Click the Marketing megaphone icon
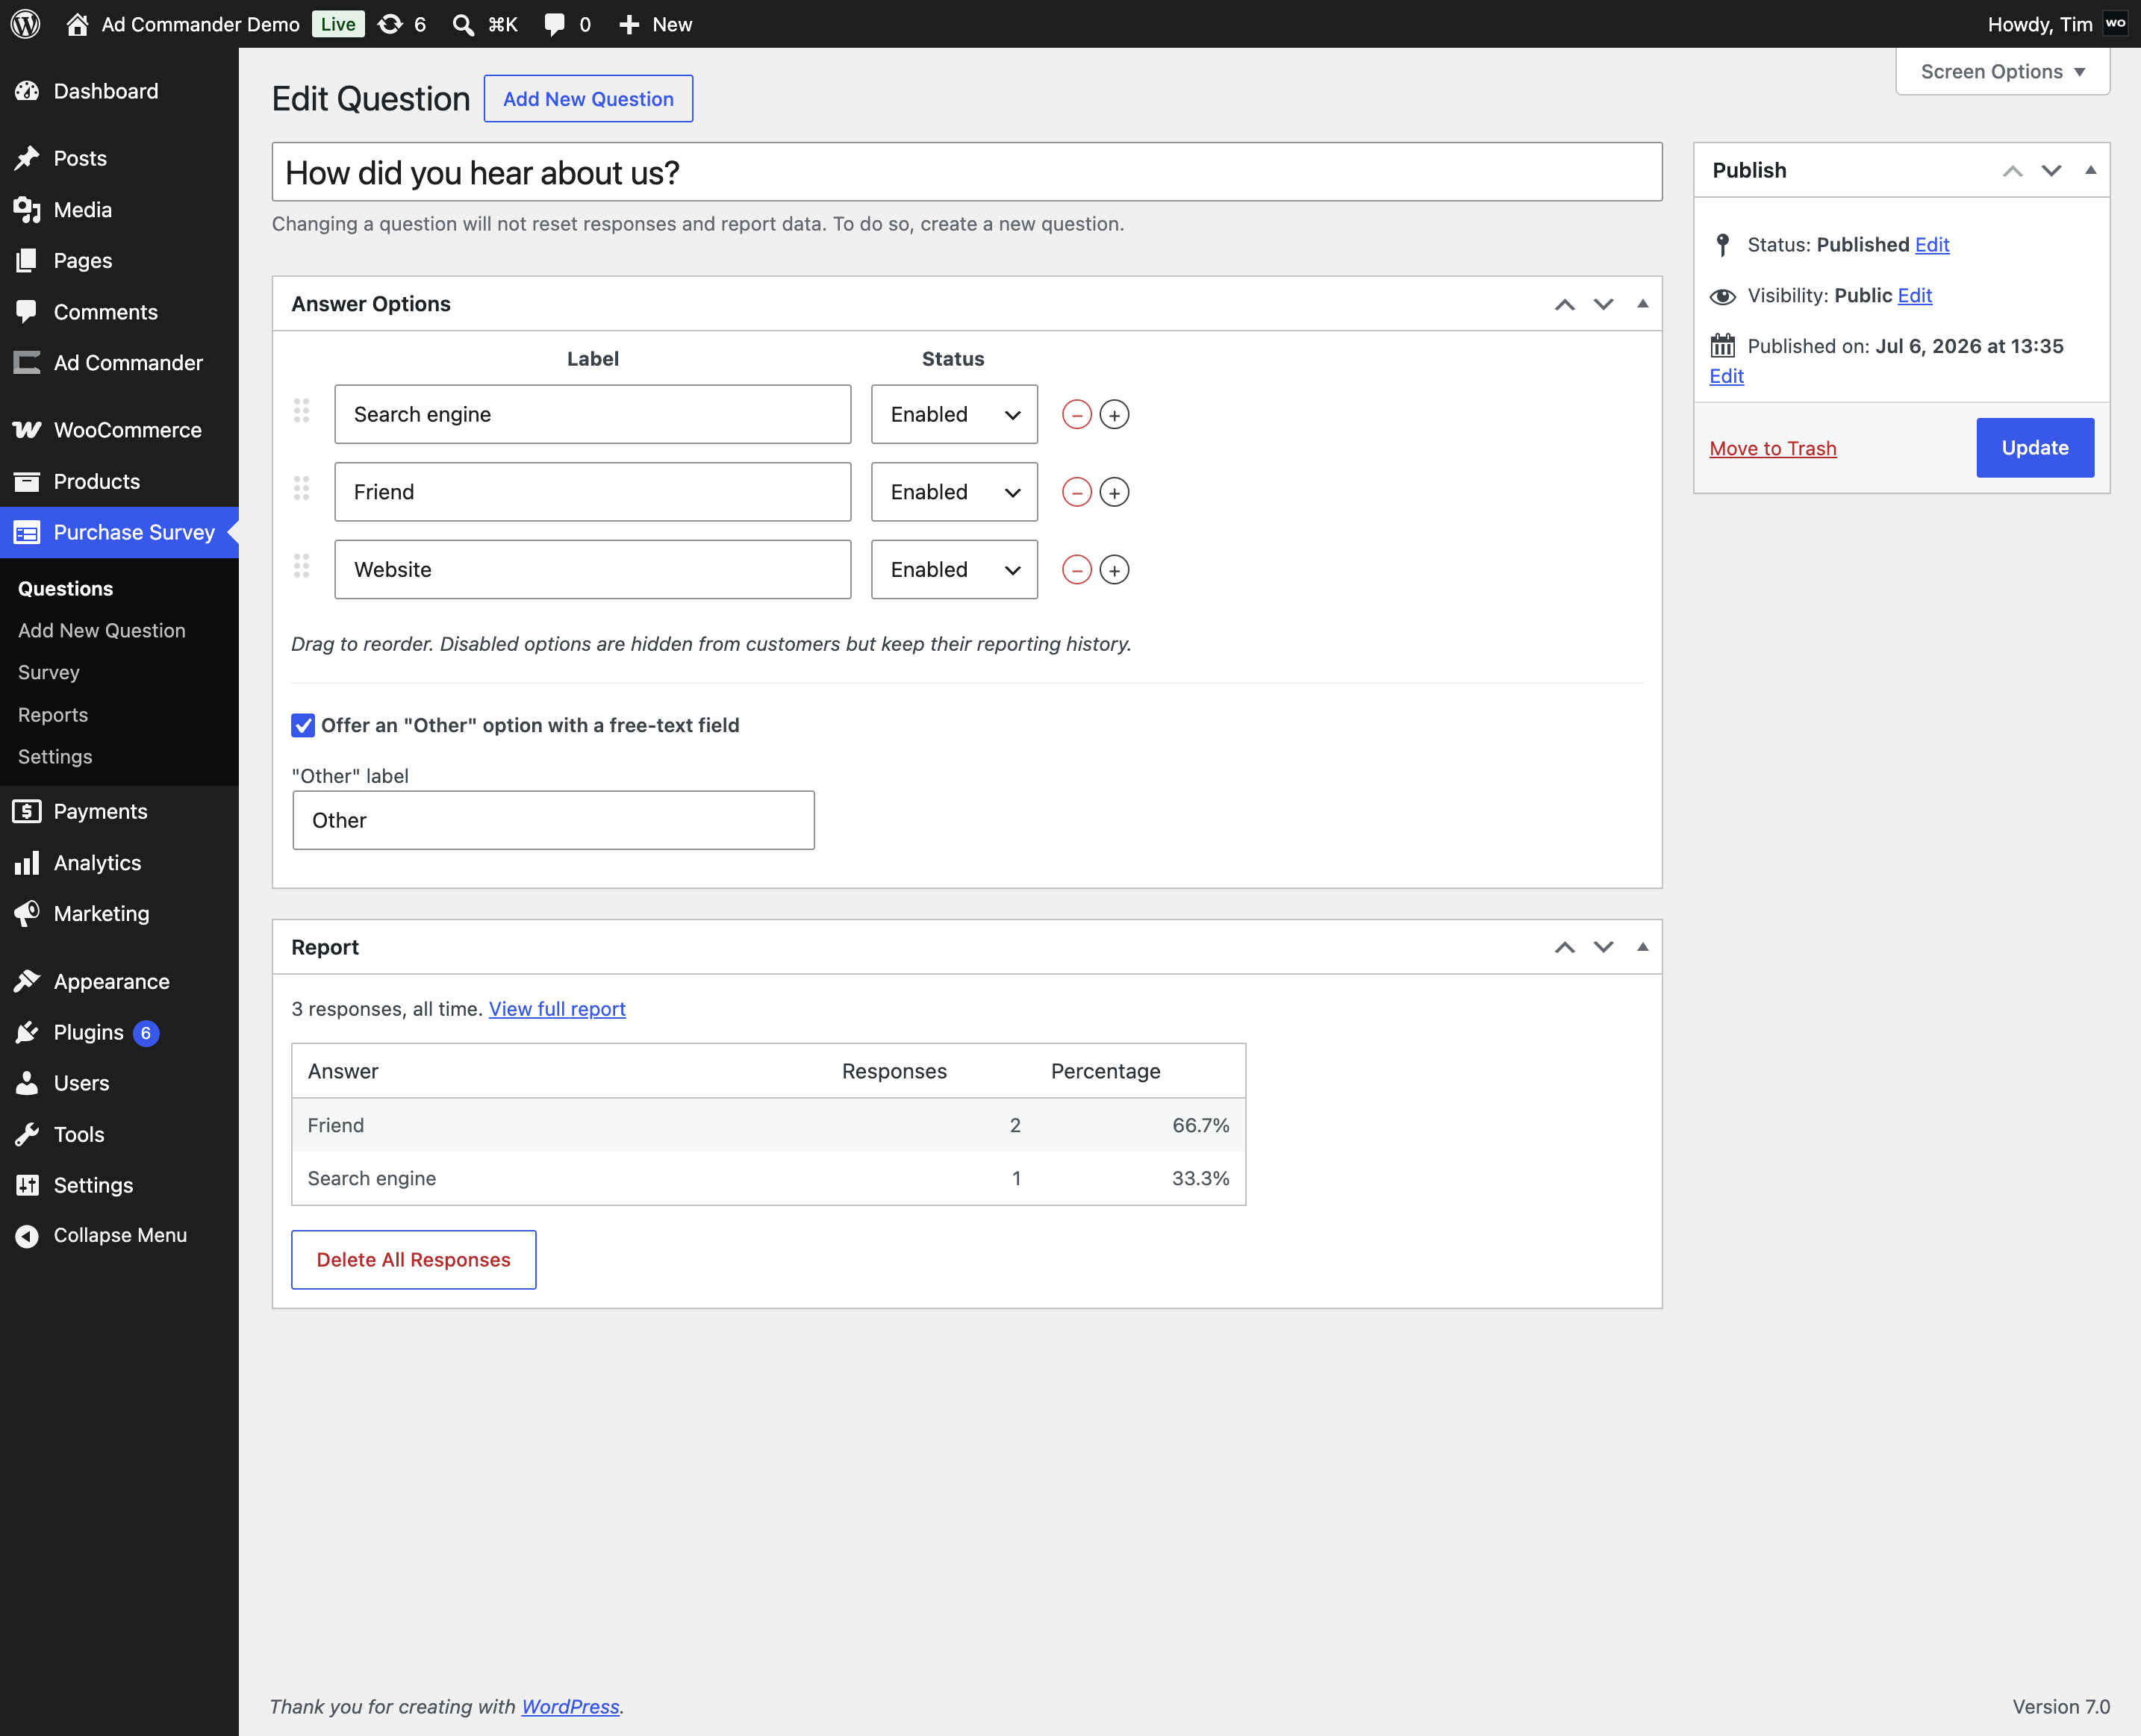Screen dimensions: 2141x1736 [x=27, y=913]
